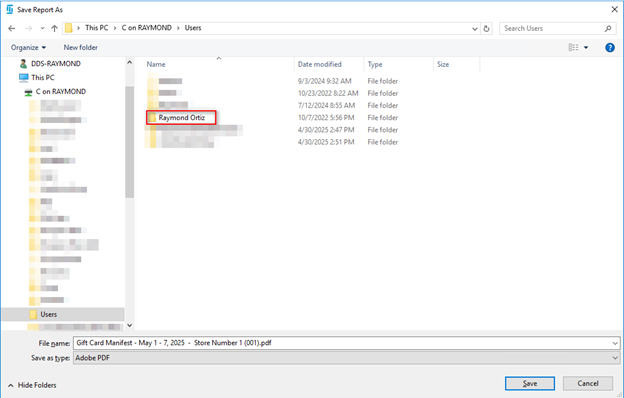This screenshot has width=624, height=398.
Task: Expand the File name dropdown arrow
Action: coord(615,343)
